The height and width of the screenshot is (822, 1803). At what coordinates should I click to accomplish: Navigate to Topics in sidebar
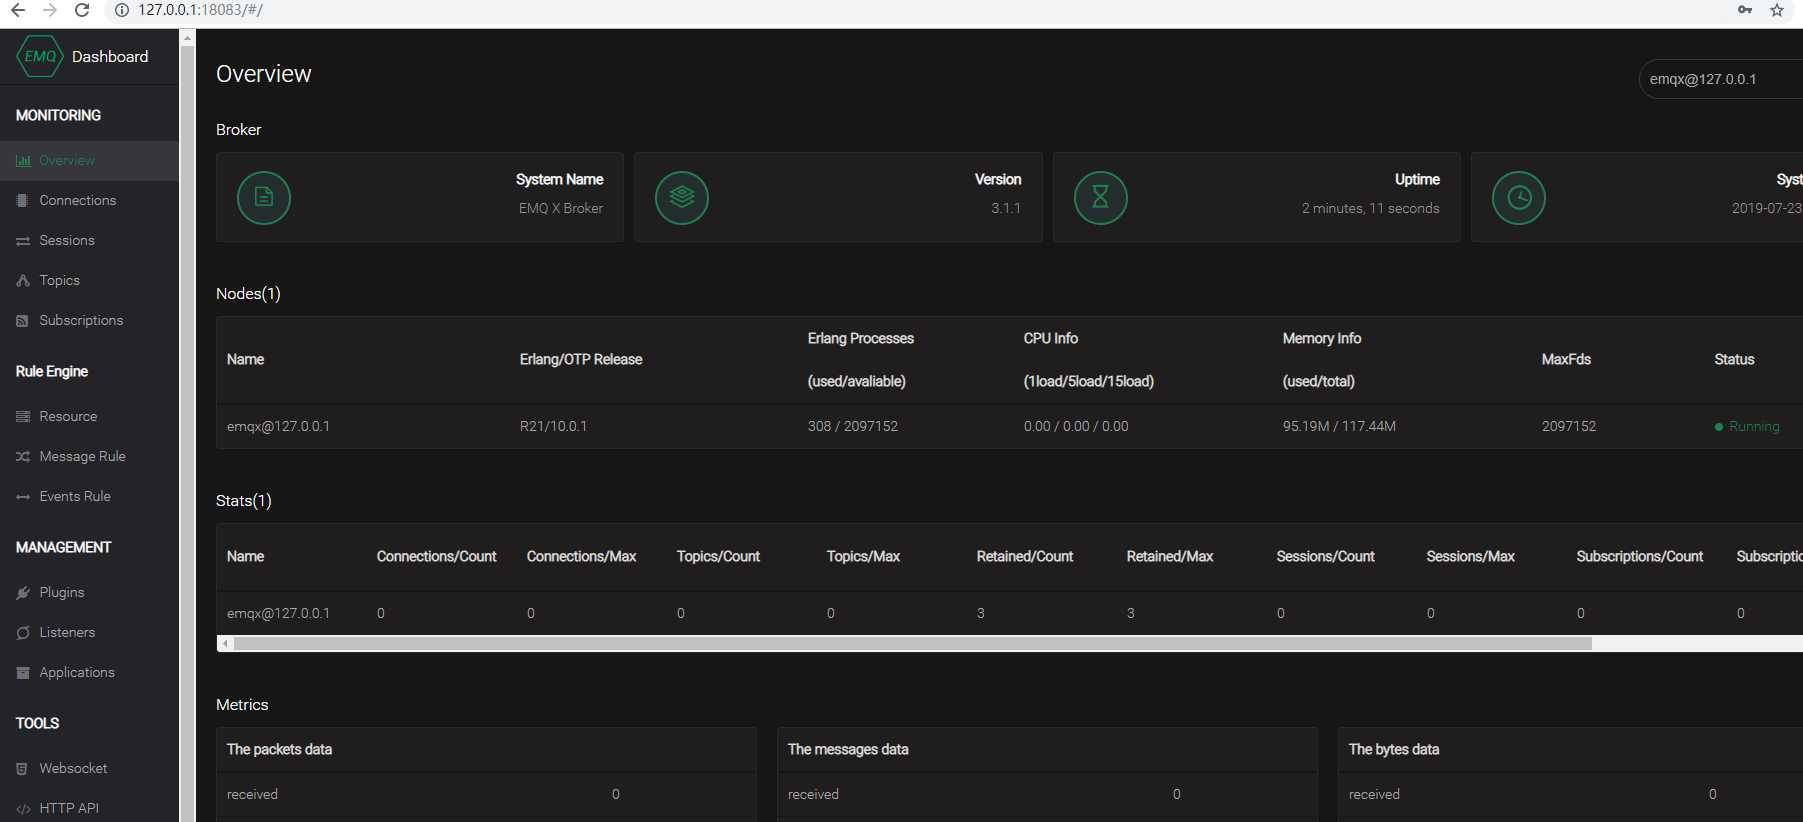90,280
